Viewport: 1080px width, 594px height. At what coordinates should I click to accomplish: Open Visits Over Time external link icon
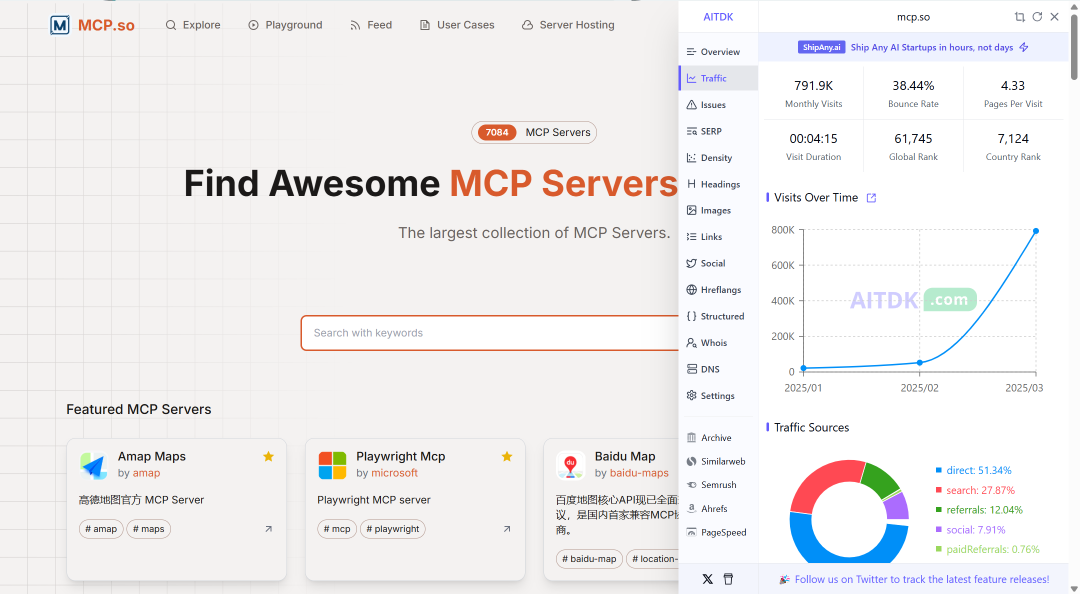coord(871,198)
